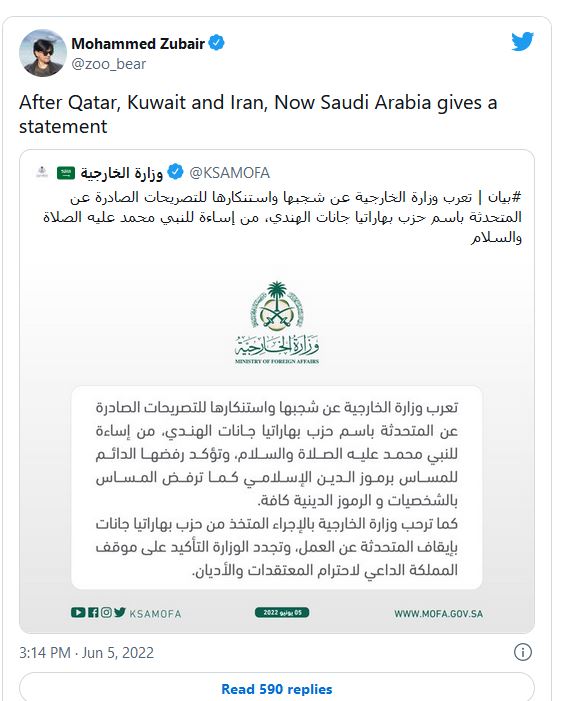The image size is (577, 701).
Task: Click the YouTube icon in image footer
Action: coord(78,612)
